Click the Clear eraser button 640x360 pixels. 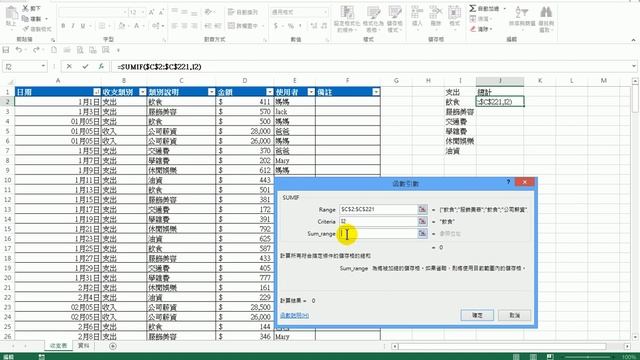click(482, 29)
